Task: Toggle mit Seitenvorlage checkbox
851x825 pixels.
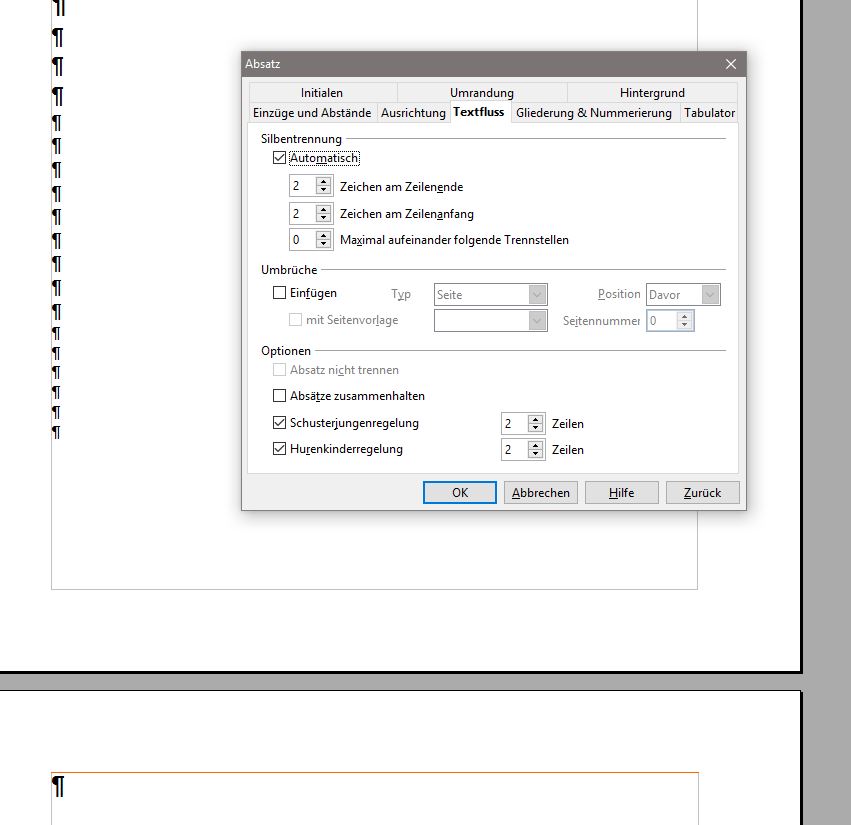Action: [295, 320]
